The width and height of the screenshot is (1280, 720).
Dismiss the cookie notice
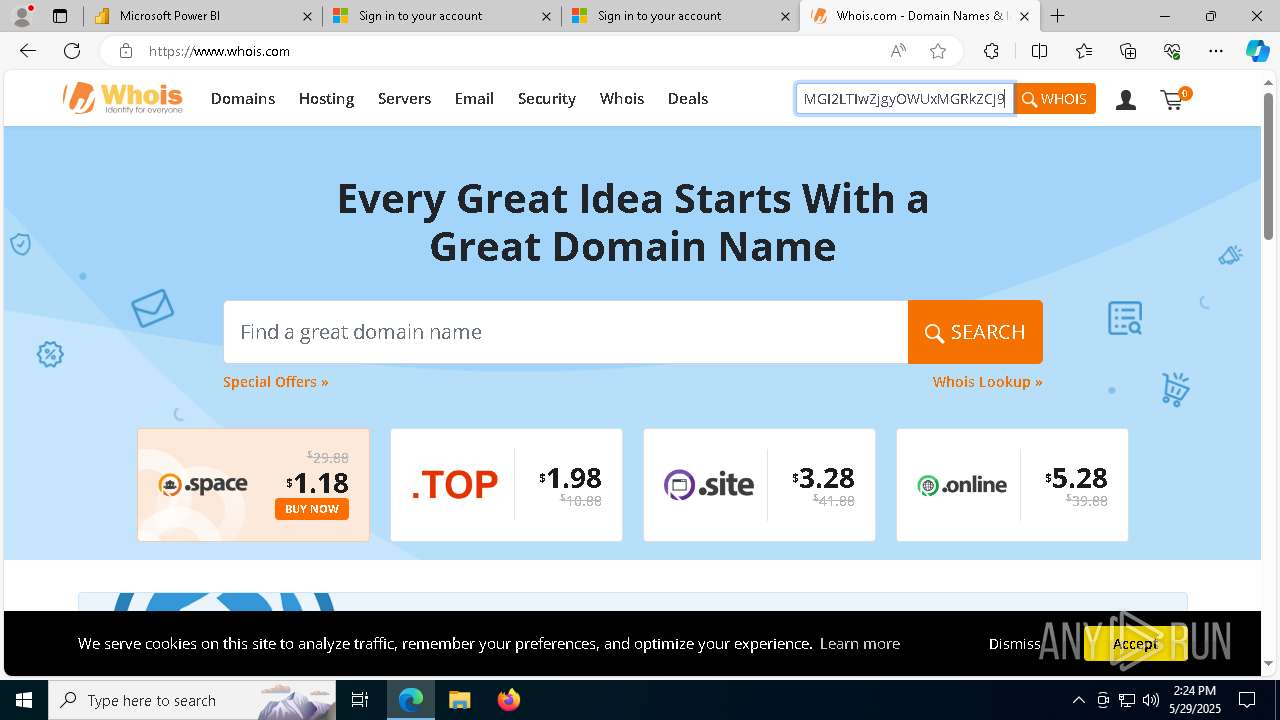(1015, 644)
